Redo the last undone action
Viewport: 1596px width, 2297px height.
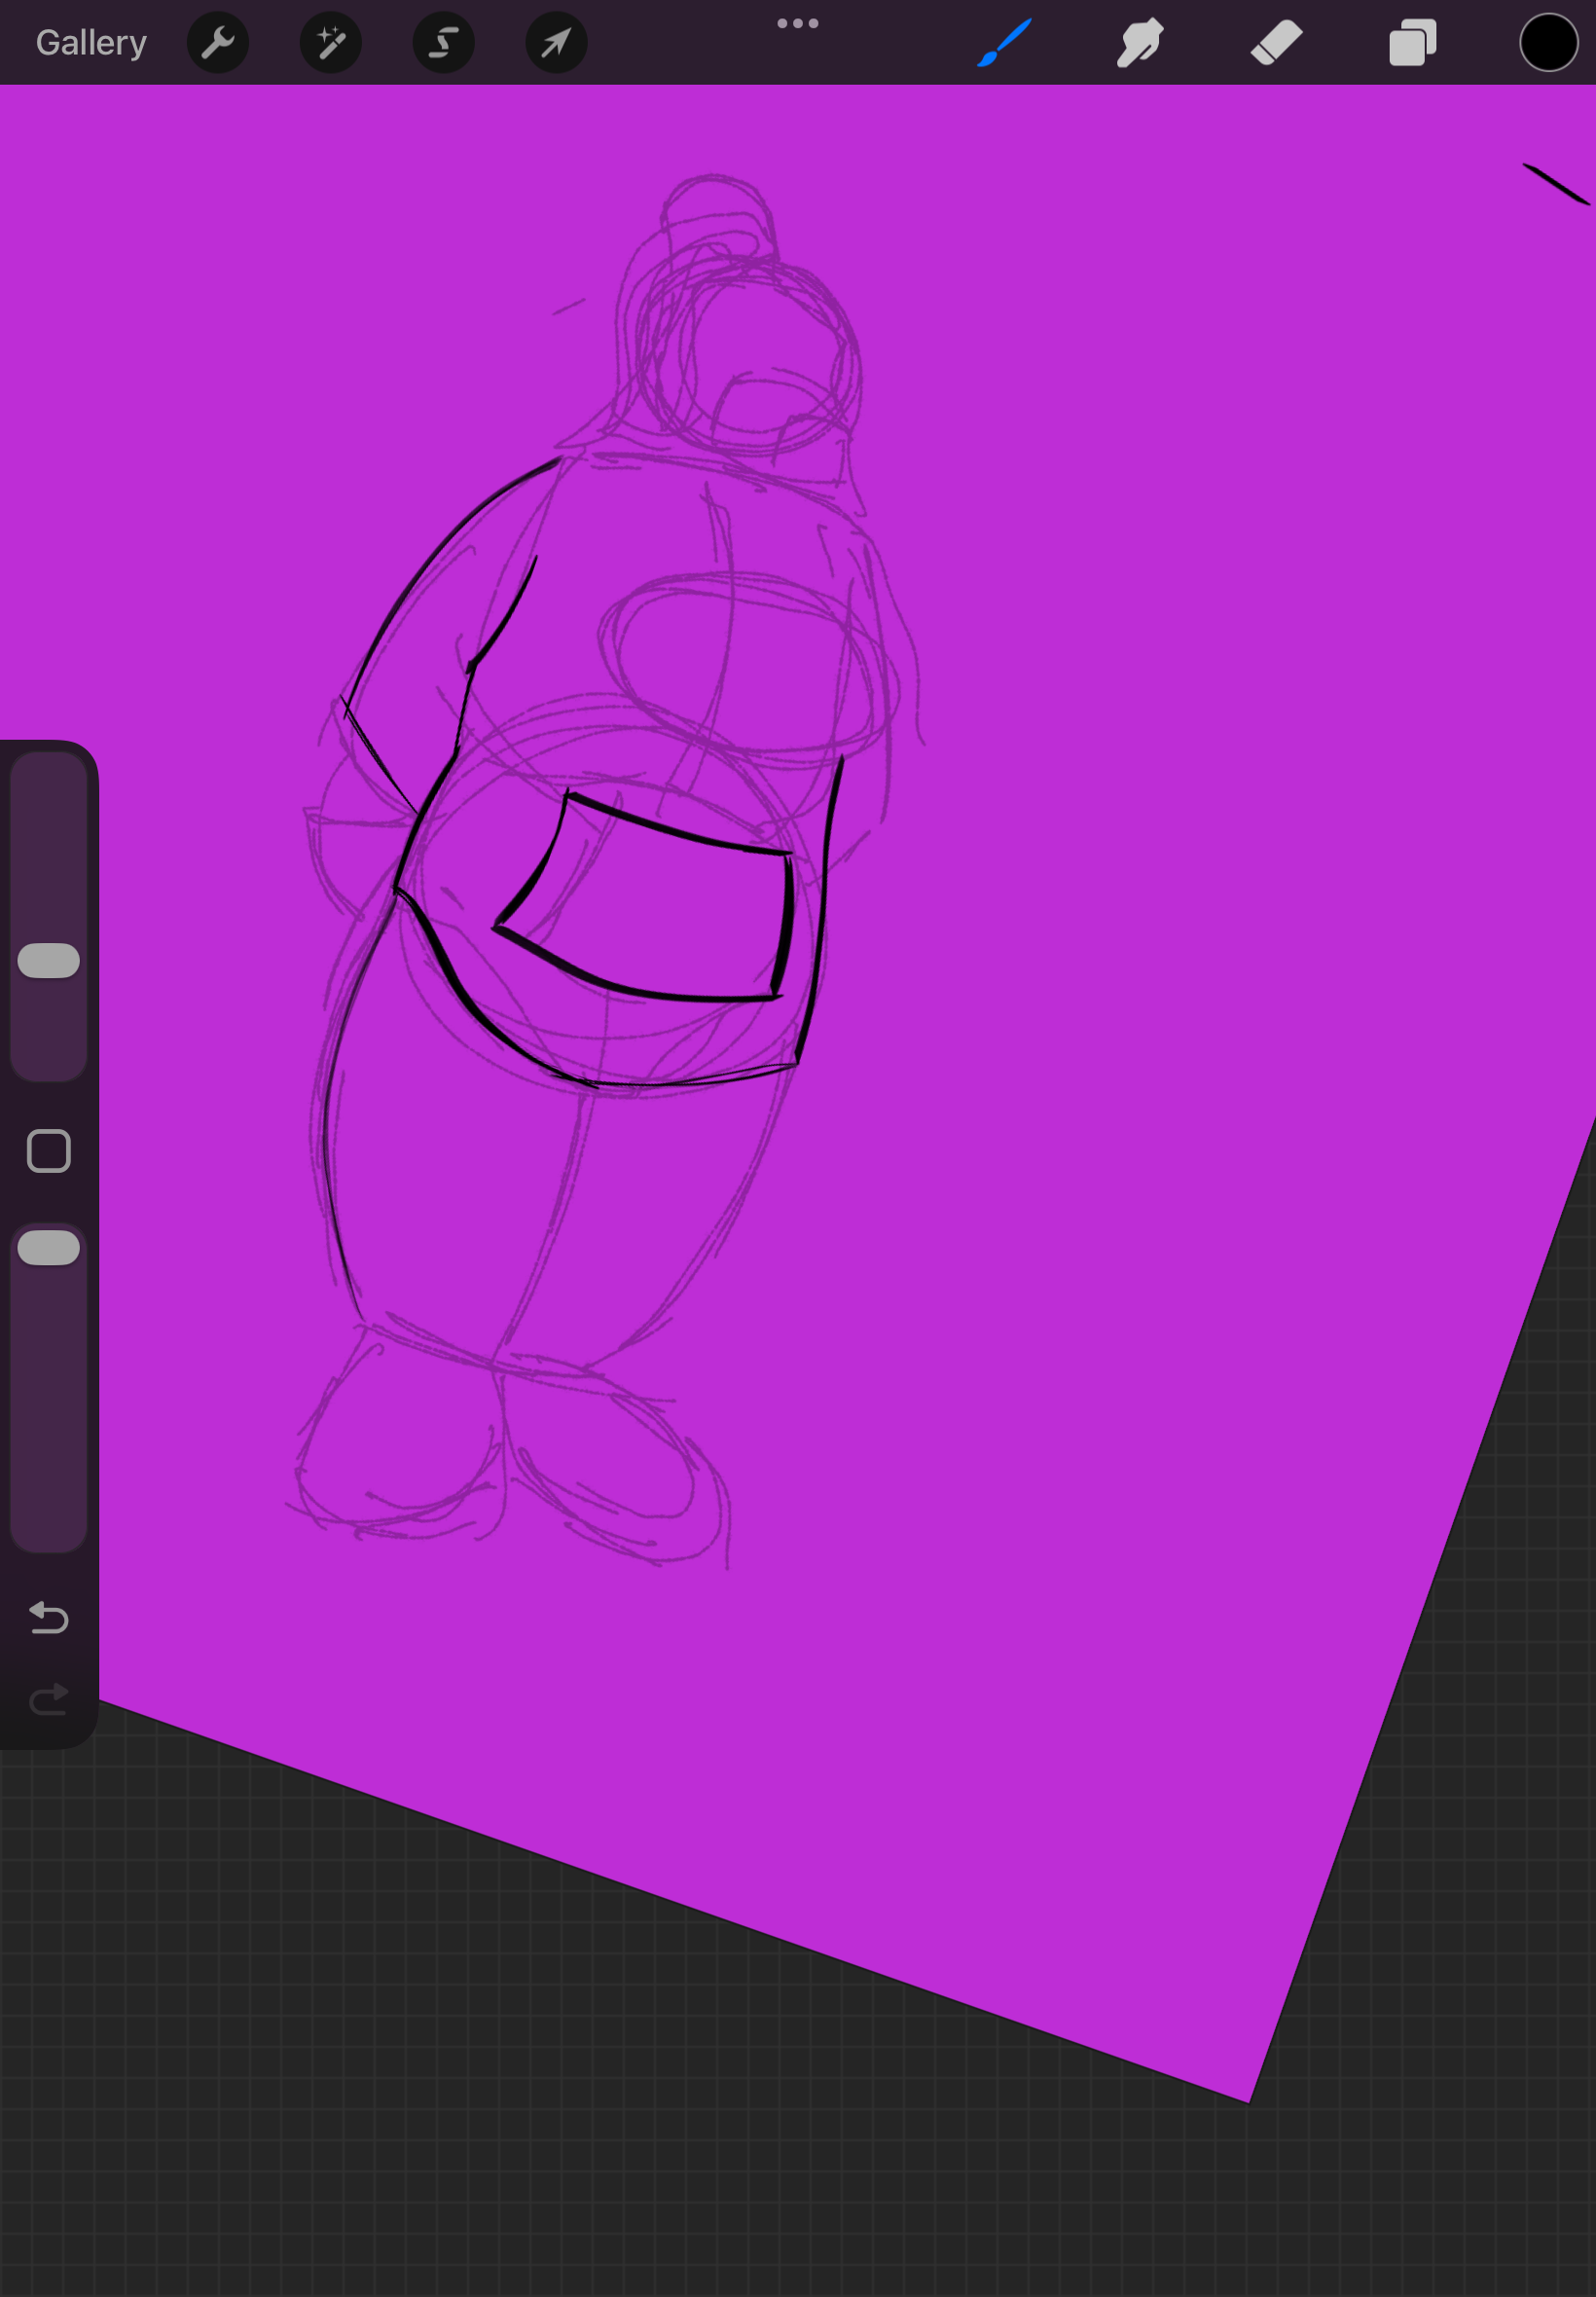[49, 1699]
